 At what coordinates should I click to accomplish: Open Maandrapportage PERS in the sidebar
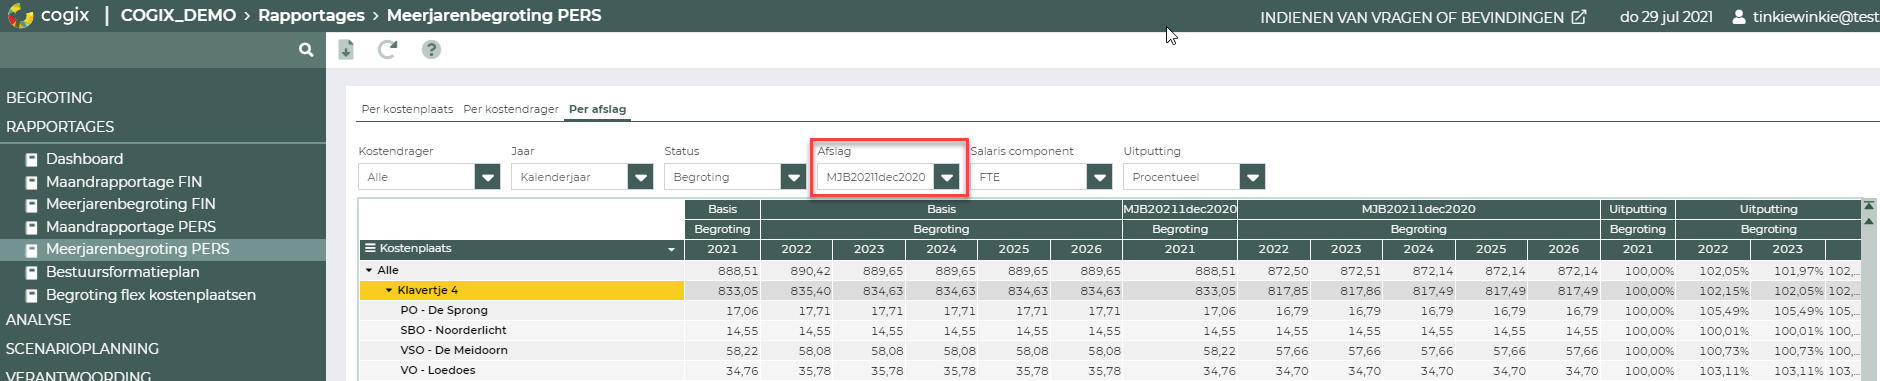(x=131, y=227)
